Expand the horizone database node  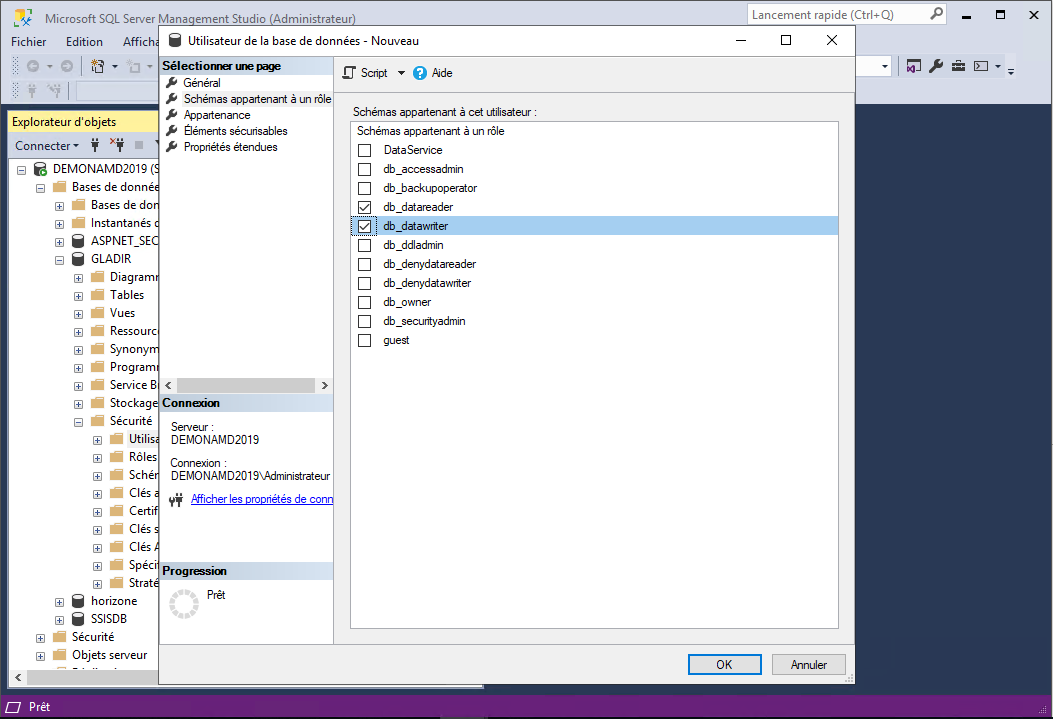59,601
